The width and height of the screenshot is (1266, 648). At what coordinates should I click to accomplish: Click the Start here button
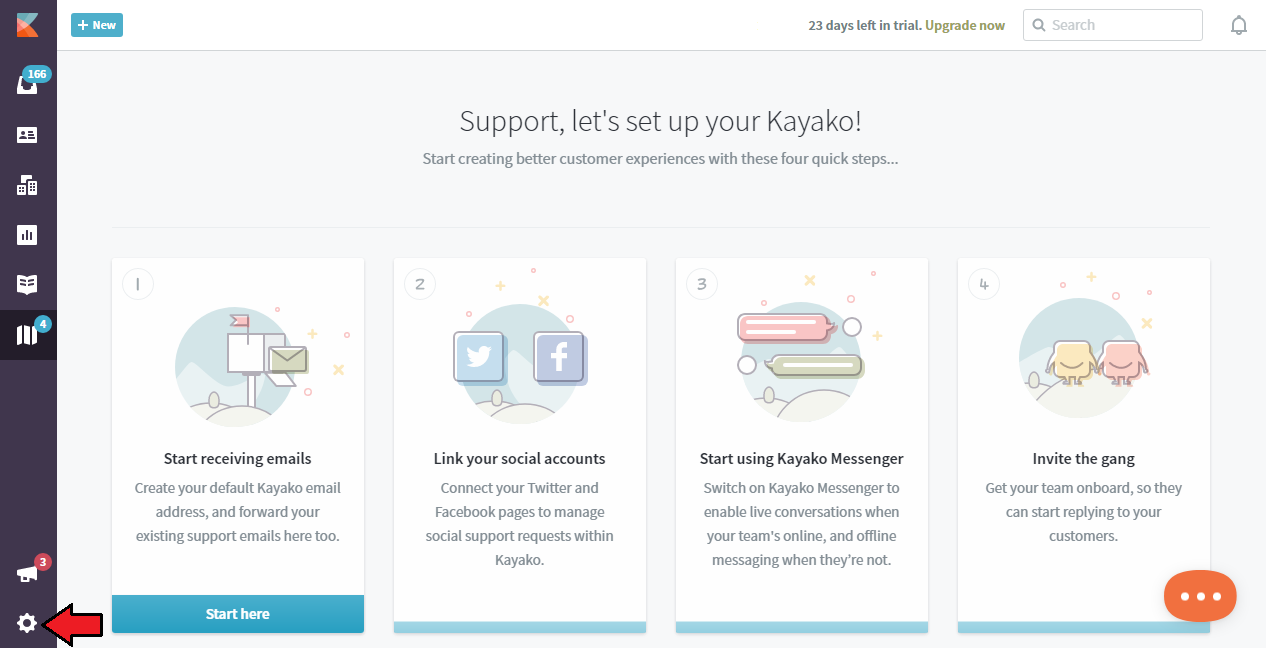tap(238, 614)
